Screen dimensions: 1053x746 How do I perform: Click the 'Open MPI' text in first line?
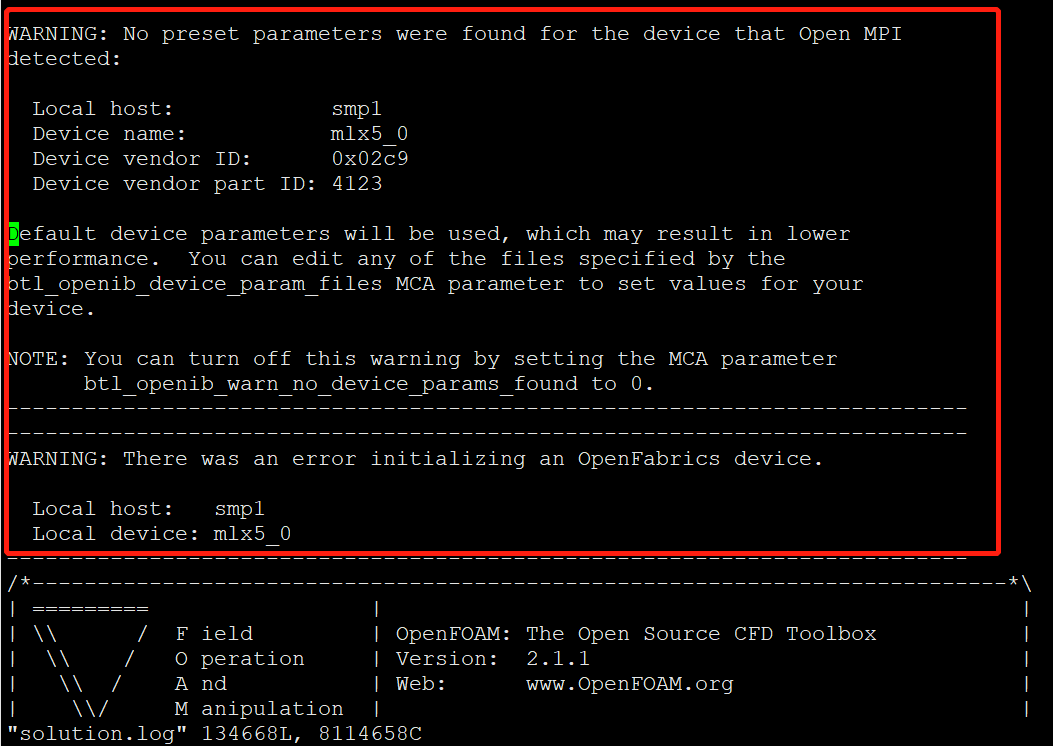pos(850,34)
